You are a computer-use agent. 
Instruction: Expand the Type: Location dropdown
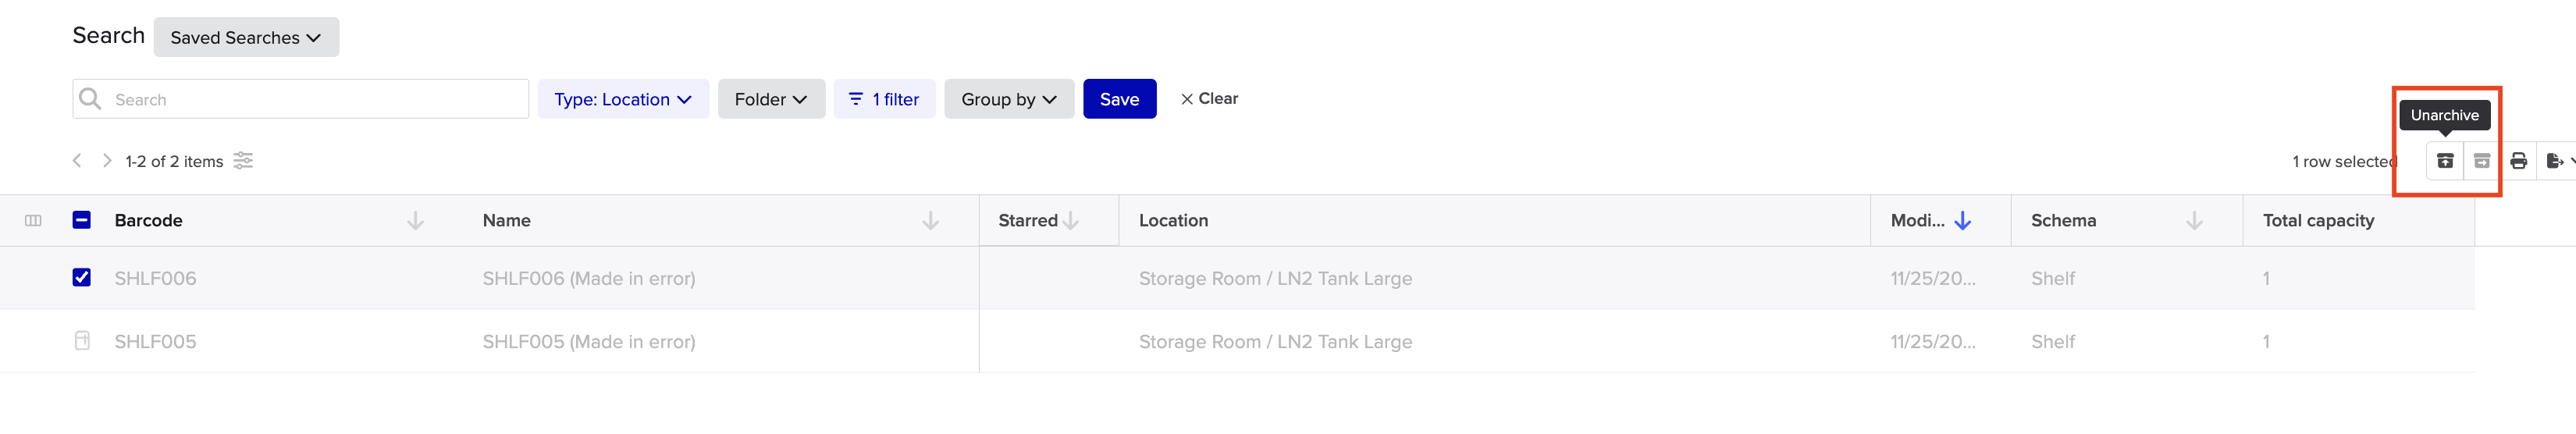623,99
